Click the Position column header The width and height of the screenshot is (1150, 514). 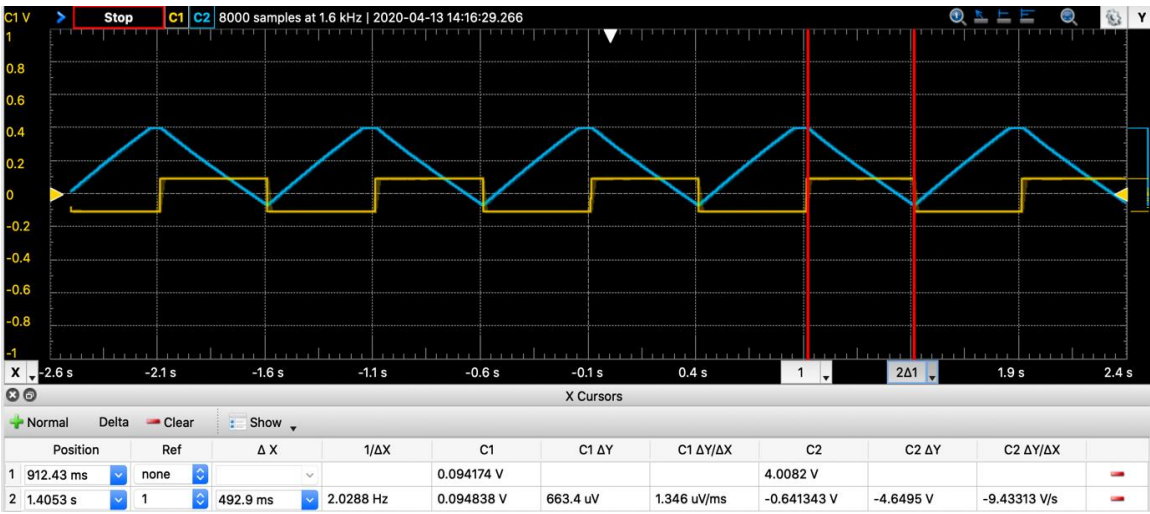(x=76, y=449)
